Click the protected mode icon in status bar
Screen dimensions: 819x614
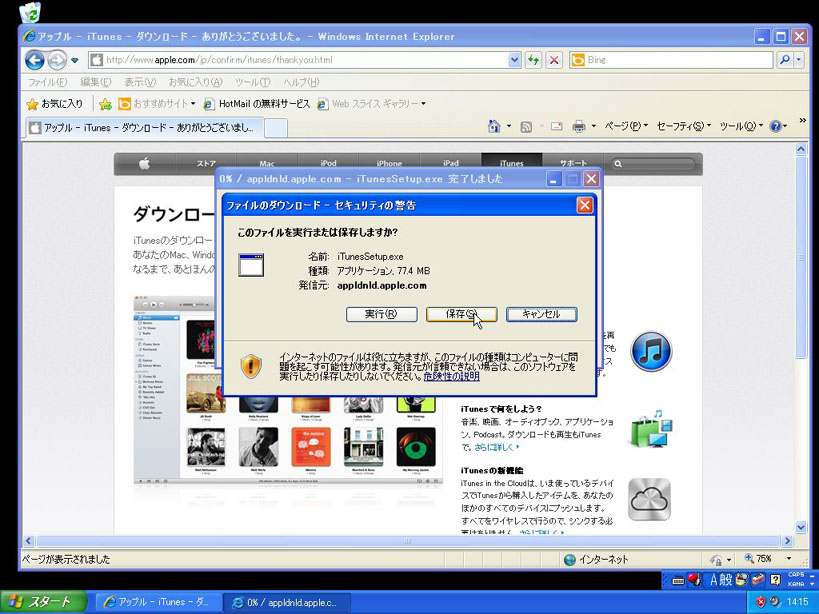(x=716, y=559)
